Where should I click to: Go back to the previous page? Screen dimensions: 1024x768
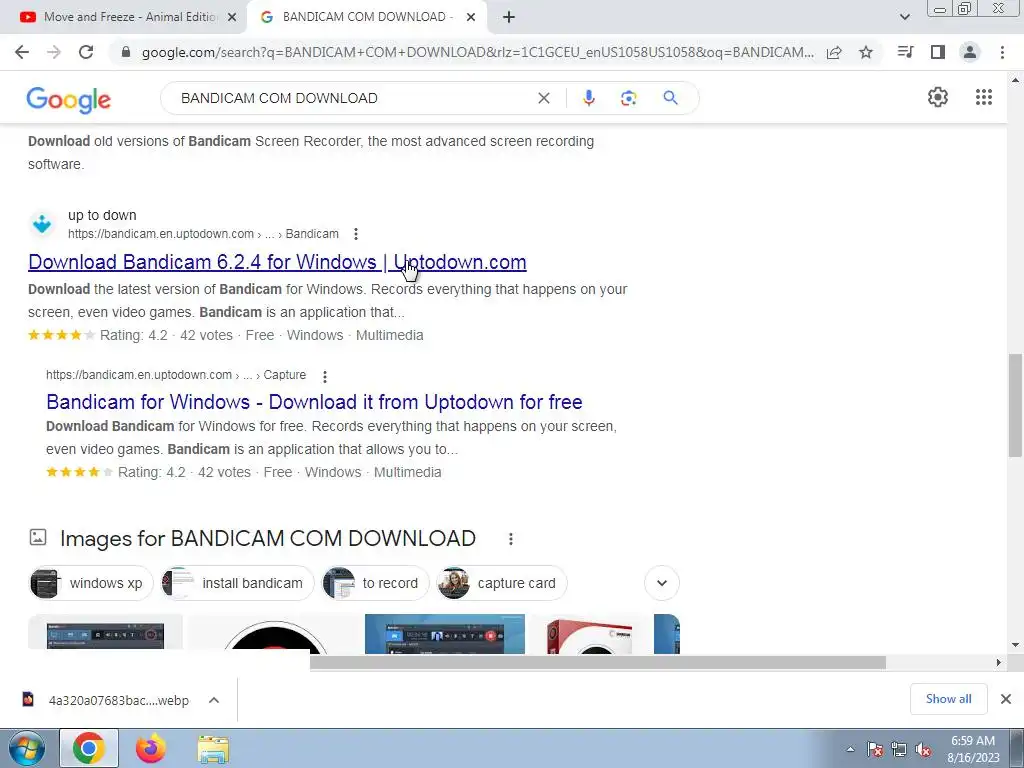(22, 52)
